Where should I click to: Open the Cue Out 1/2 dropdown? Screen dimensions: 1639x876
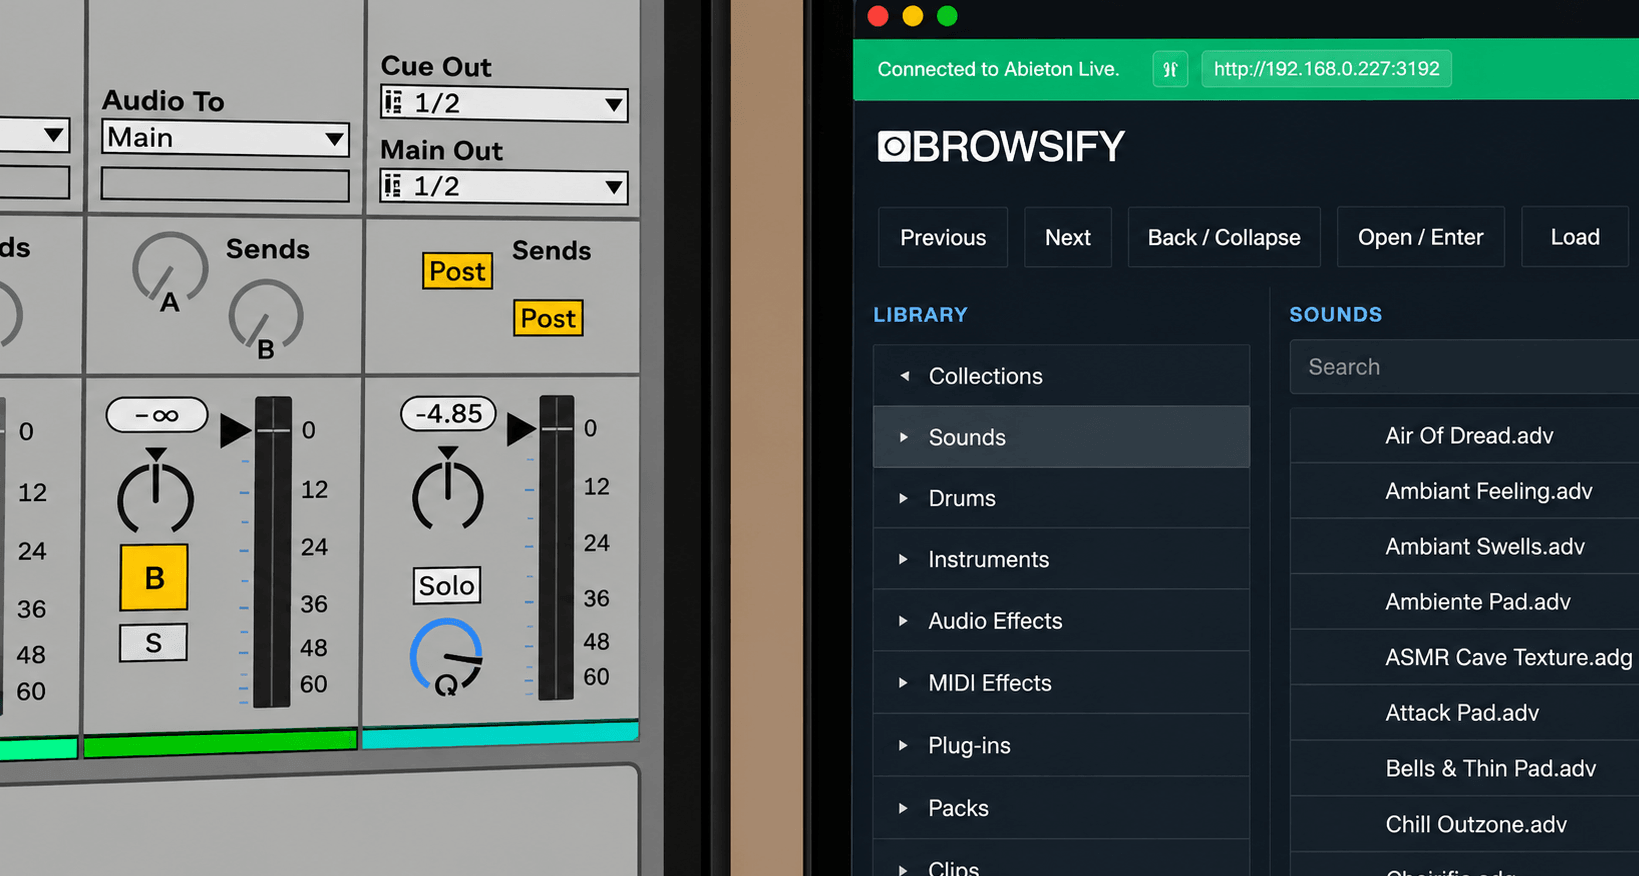coord(504,103)
